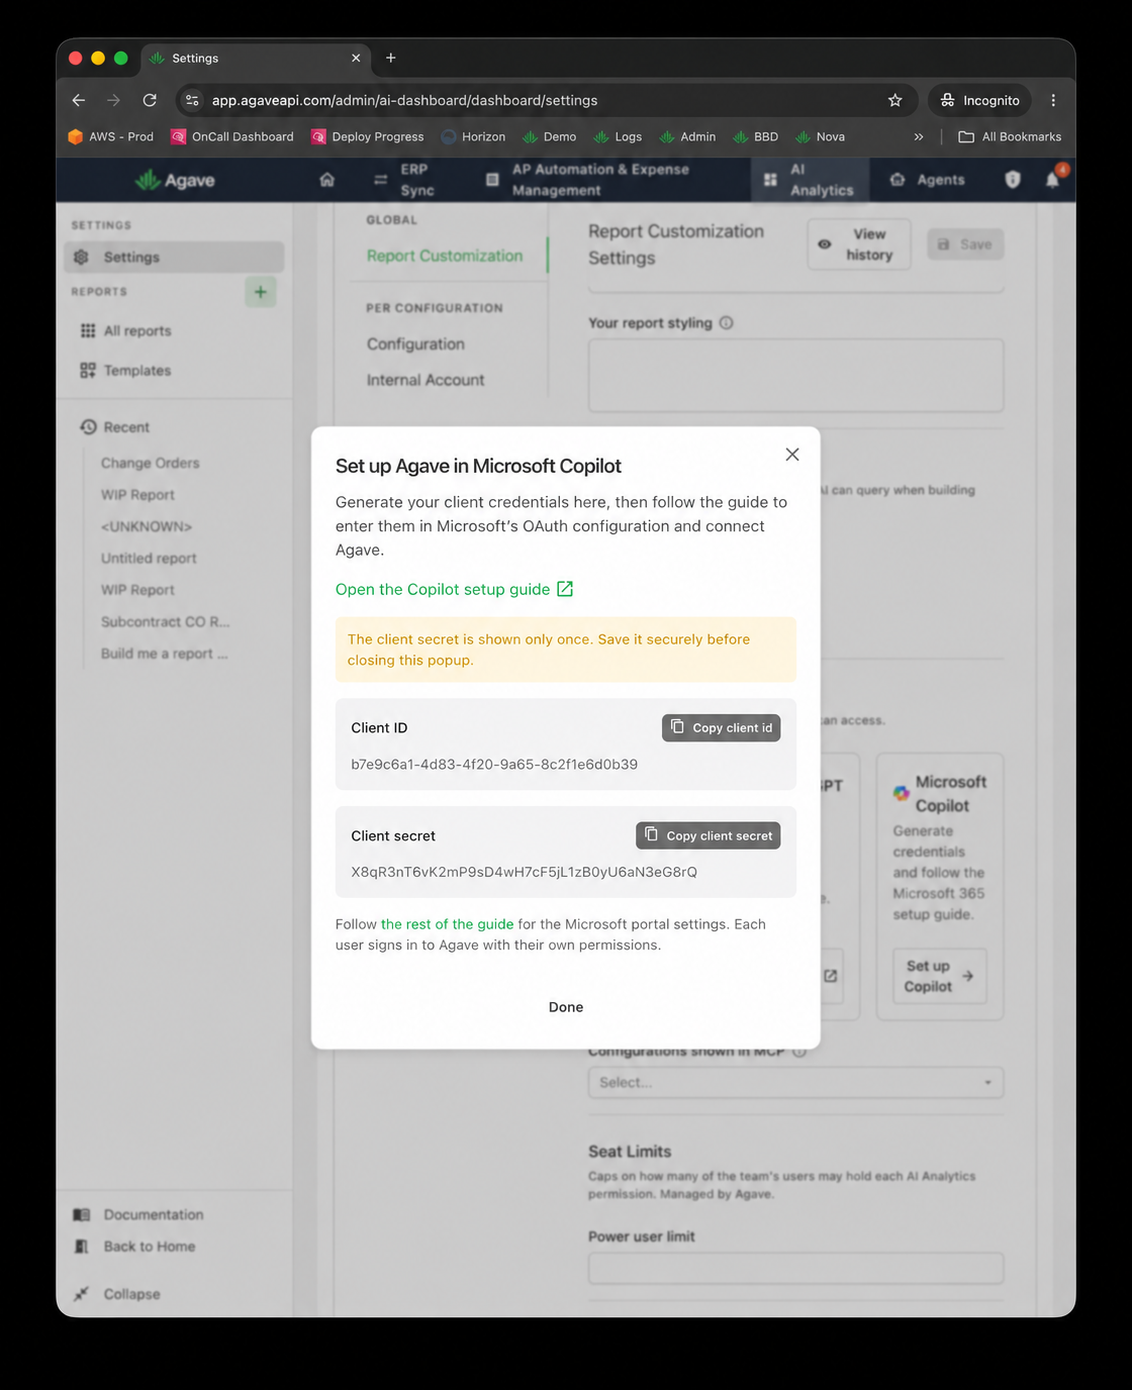This screenshot has width=1132, height=1390.
Task: Click the Incognito indicator
Action: (980, 100)
